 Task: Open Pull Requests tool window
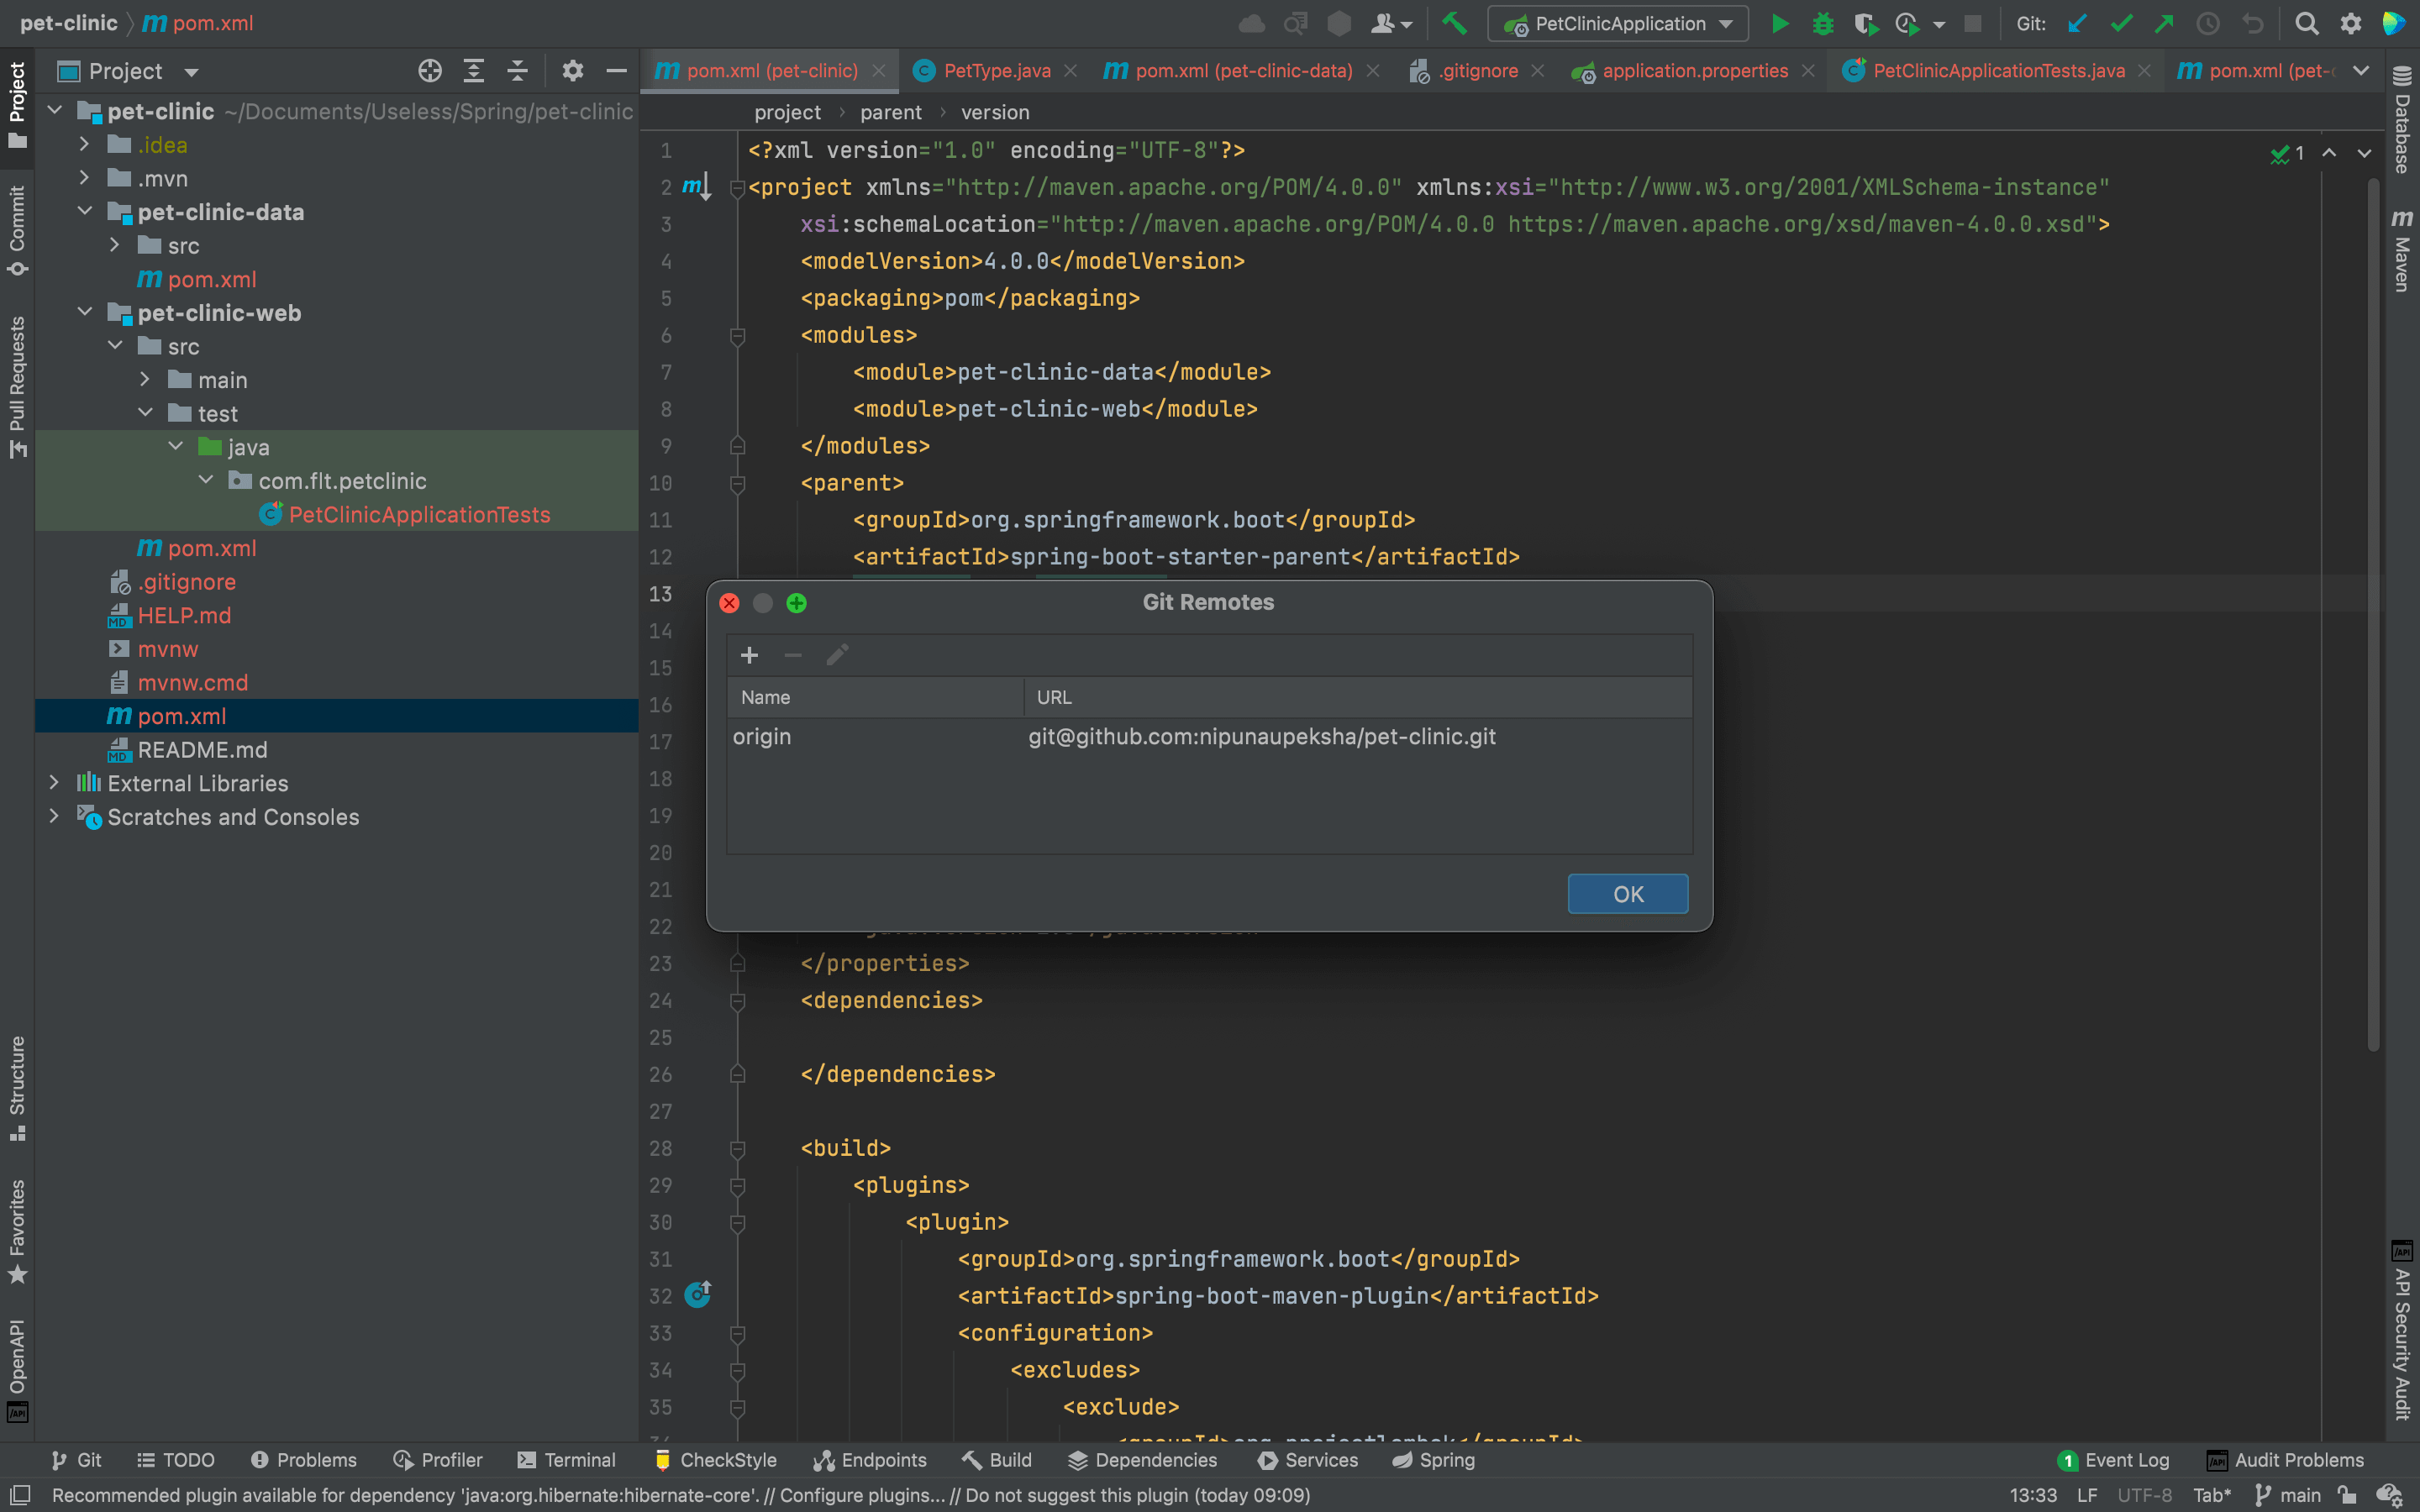click(x=17, y=388)
